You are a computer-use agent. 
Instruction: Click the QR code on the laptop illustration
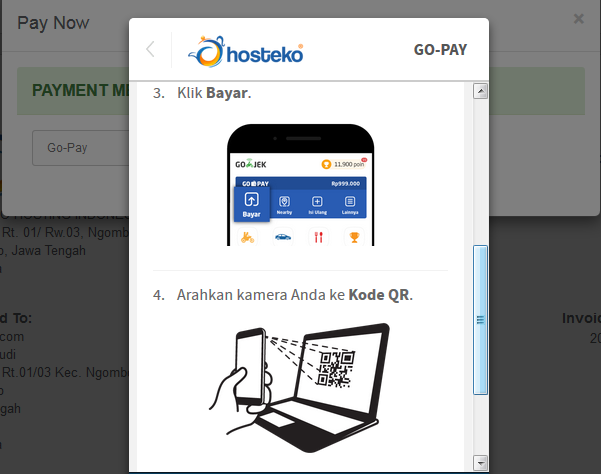pyautogui.click(x=335, y=369)
